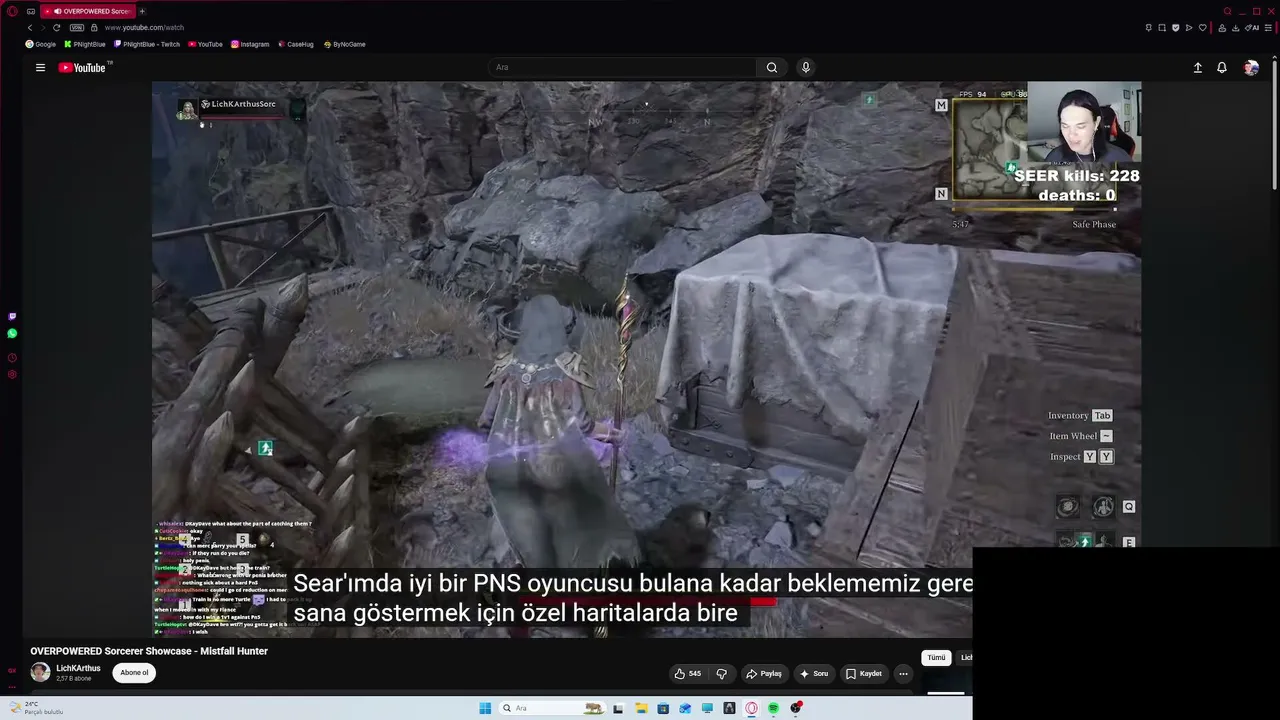Open the Opera easy setup icon
The width and height of the screenshot is (1280, 720).
pos(1267,28)
